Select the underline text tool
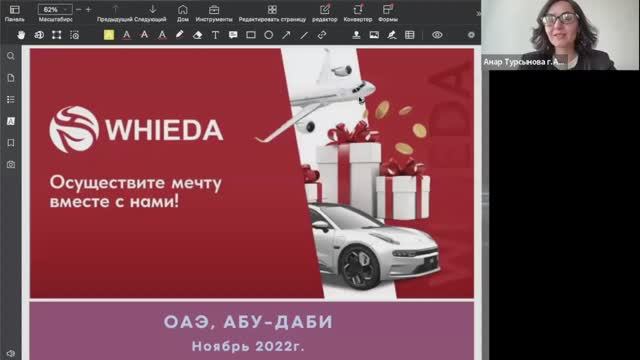Screen dimensions: 640x360 click(127, 35)
